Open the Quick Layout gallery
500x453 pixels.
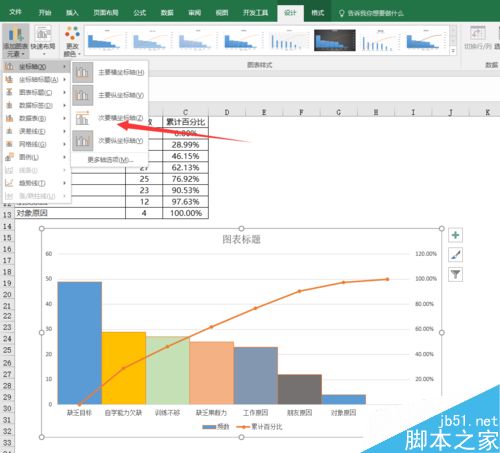tap(43, 41)
